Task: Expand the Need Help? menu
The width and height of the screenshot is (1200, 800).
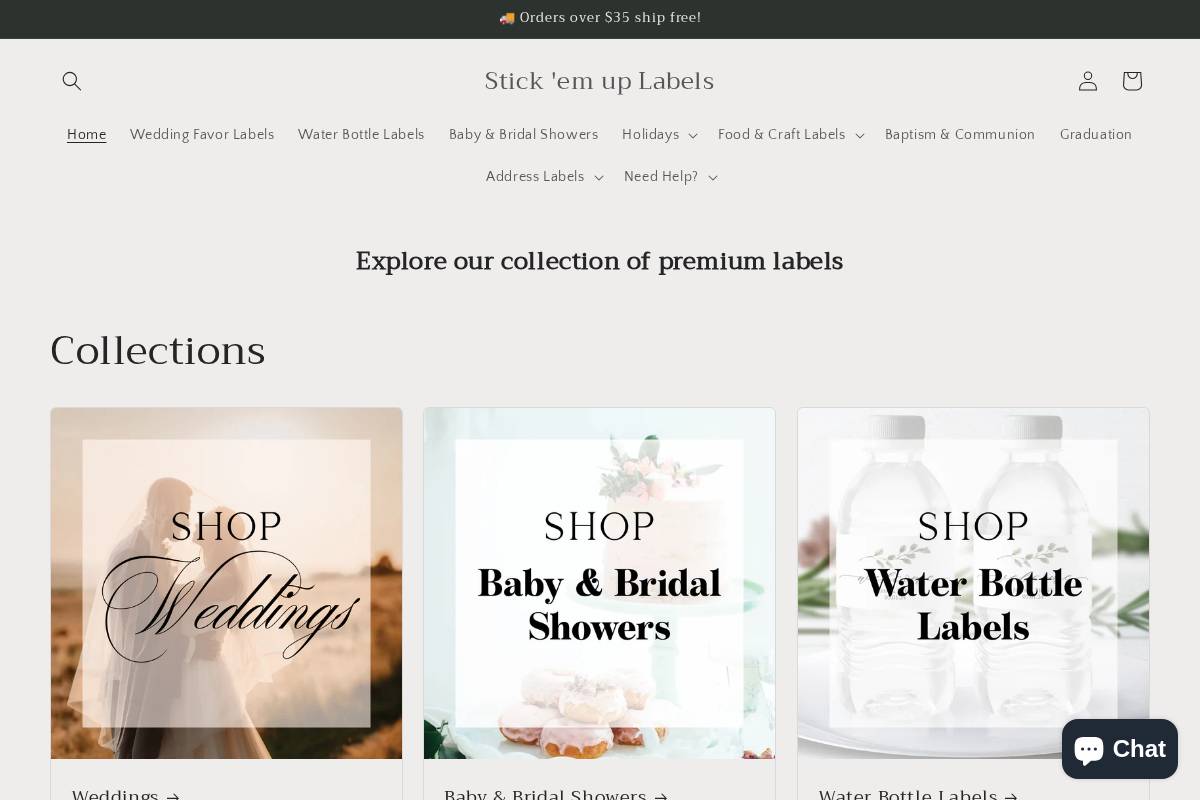Action: tap(671, 177)
